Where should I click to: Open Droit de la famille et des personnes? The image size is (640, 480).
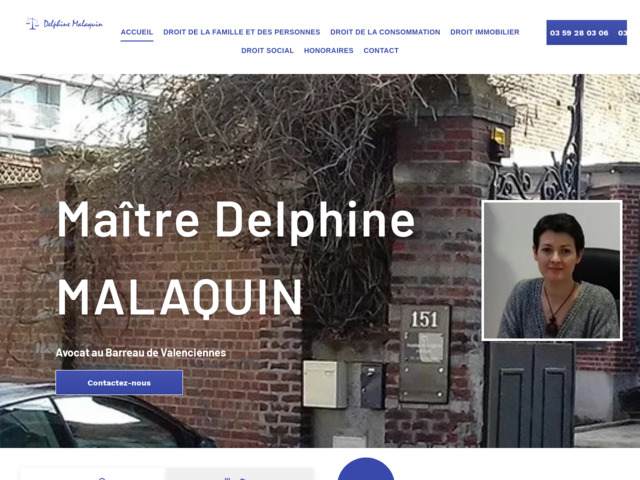click(x=242, y=32)
